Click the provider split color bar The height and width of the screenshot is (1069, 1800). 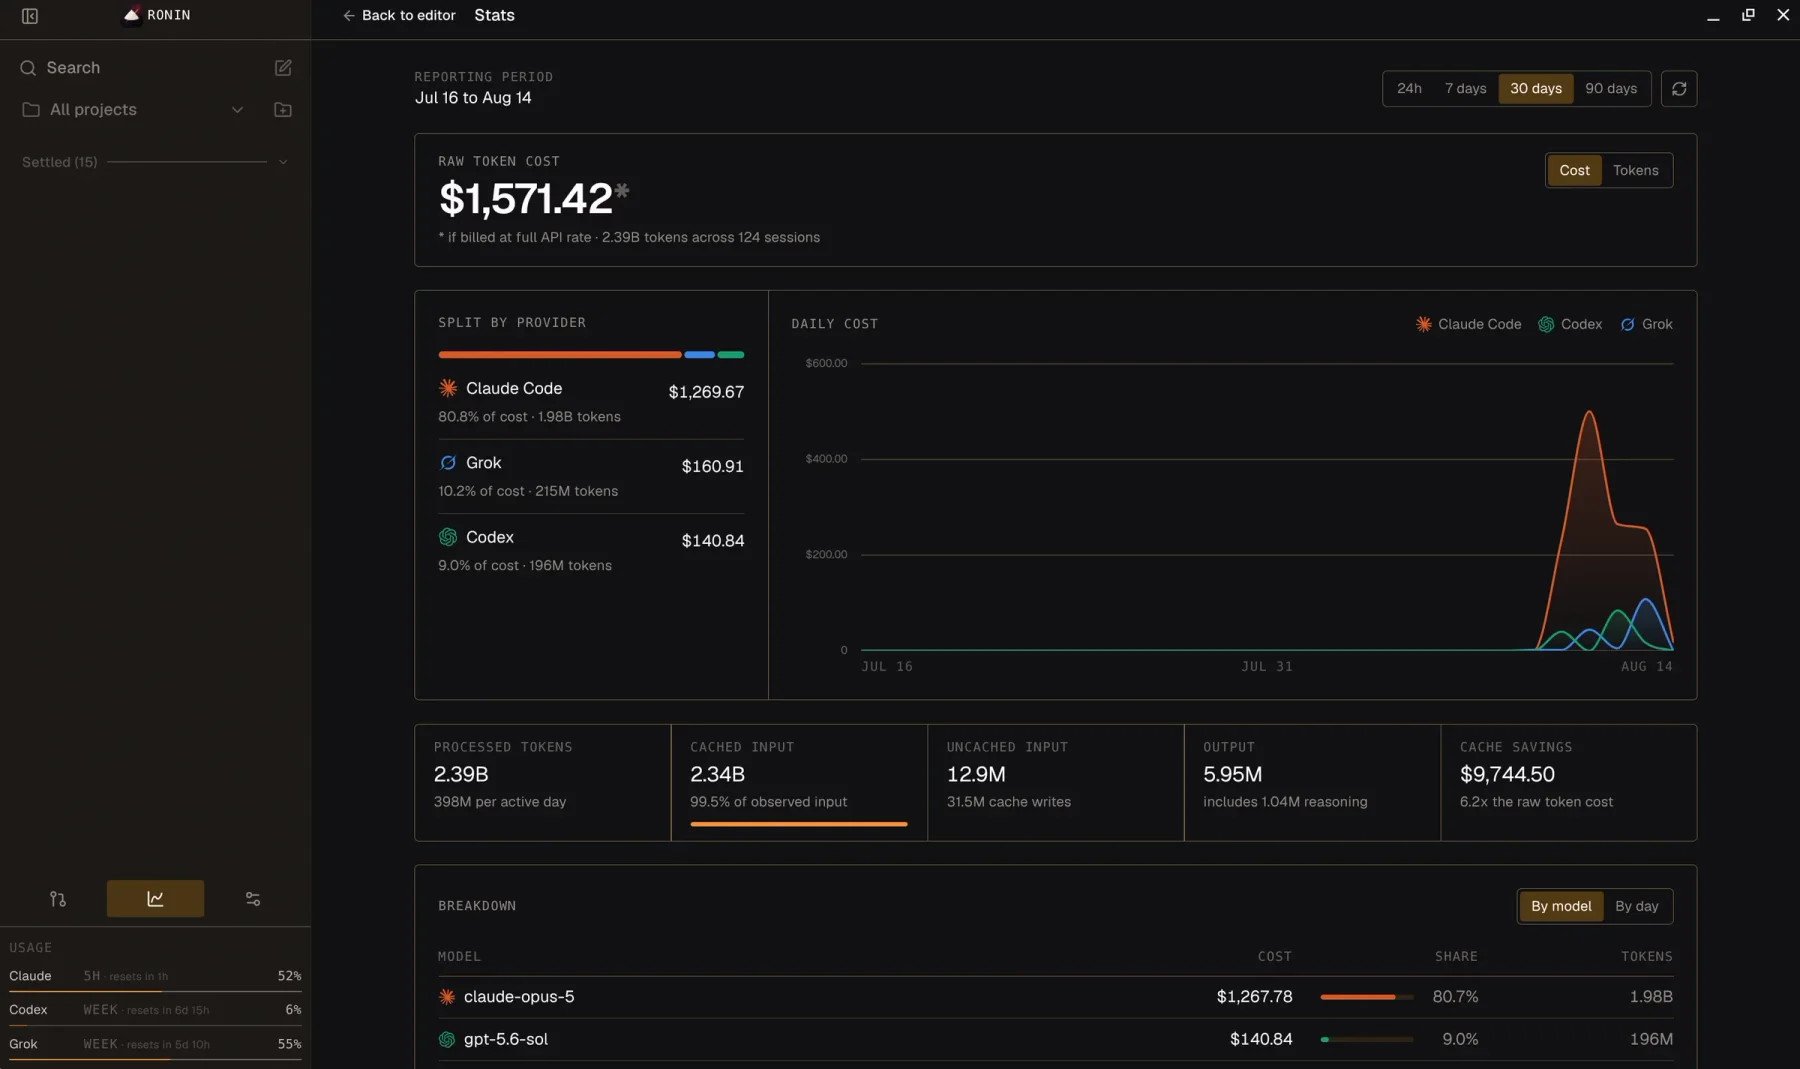pos(591,355)
